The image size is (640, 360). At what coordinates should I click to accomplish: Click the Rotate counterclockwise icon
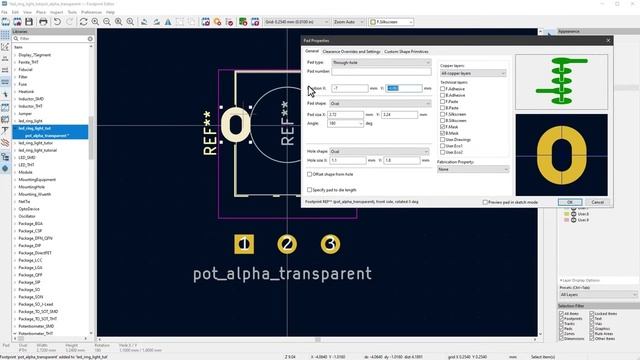coord(144,22)
